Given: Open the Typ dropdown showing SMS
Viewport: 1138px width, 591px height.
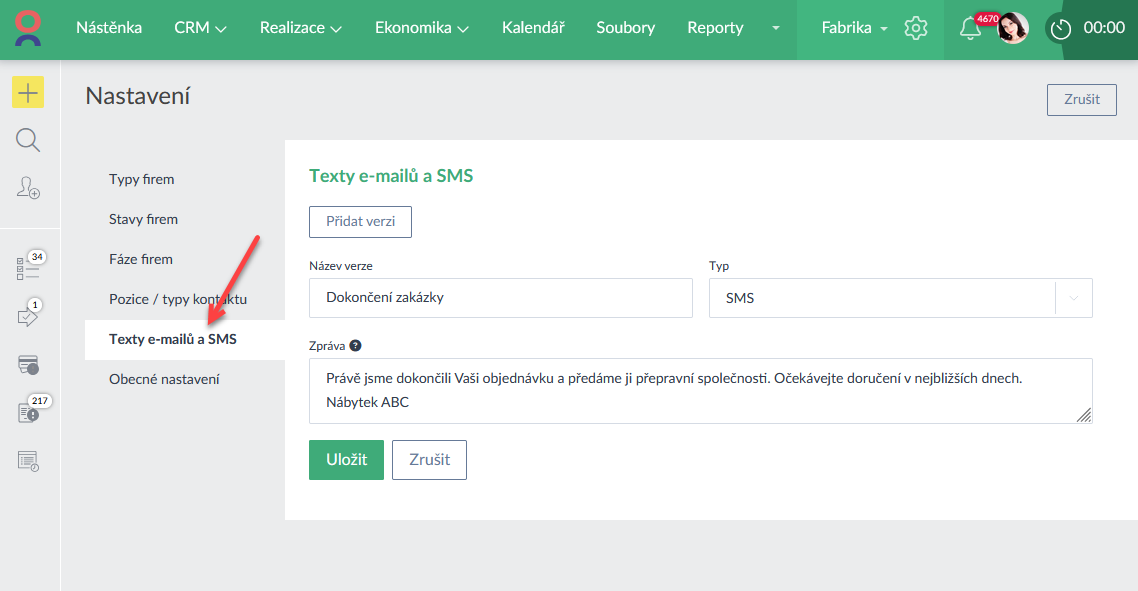Looking at the screenshot, I should point(900,298).
